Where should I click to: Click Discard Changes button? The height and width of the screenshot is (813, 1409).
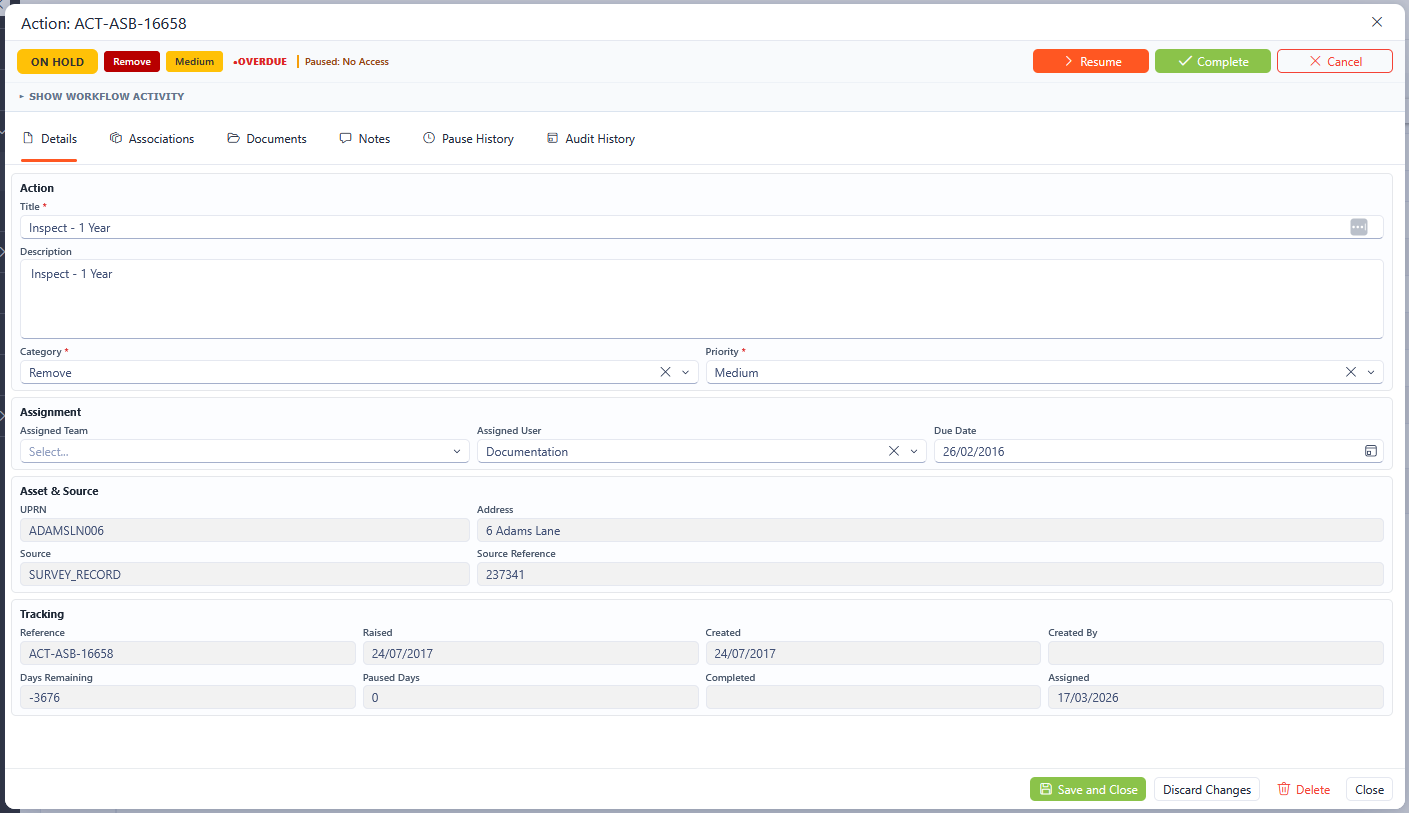click(x=1206, y=789)
